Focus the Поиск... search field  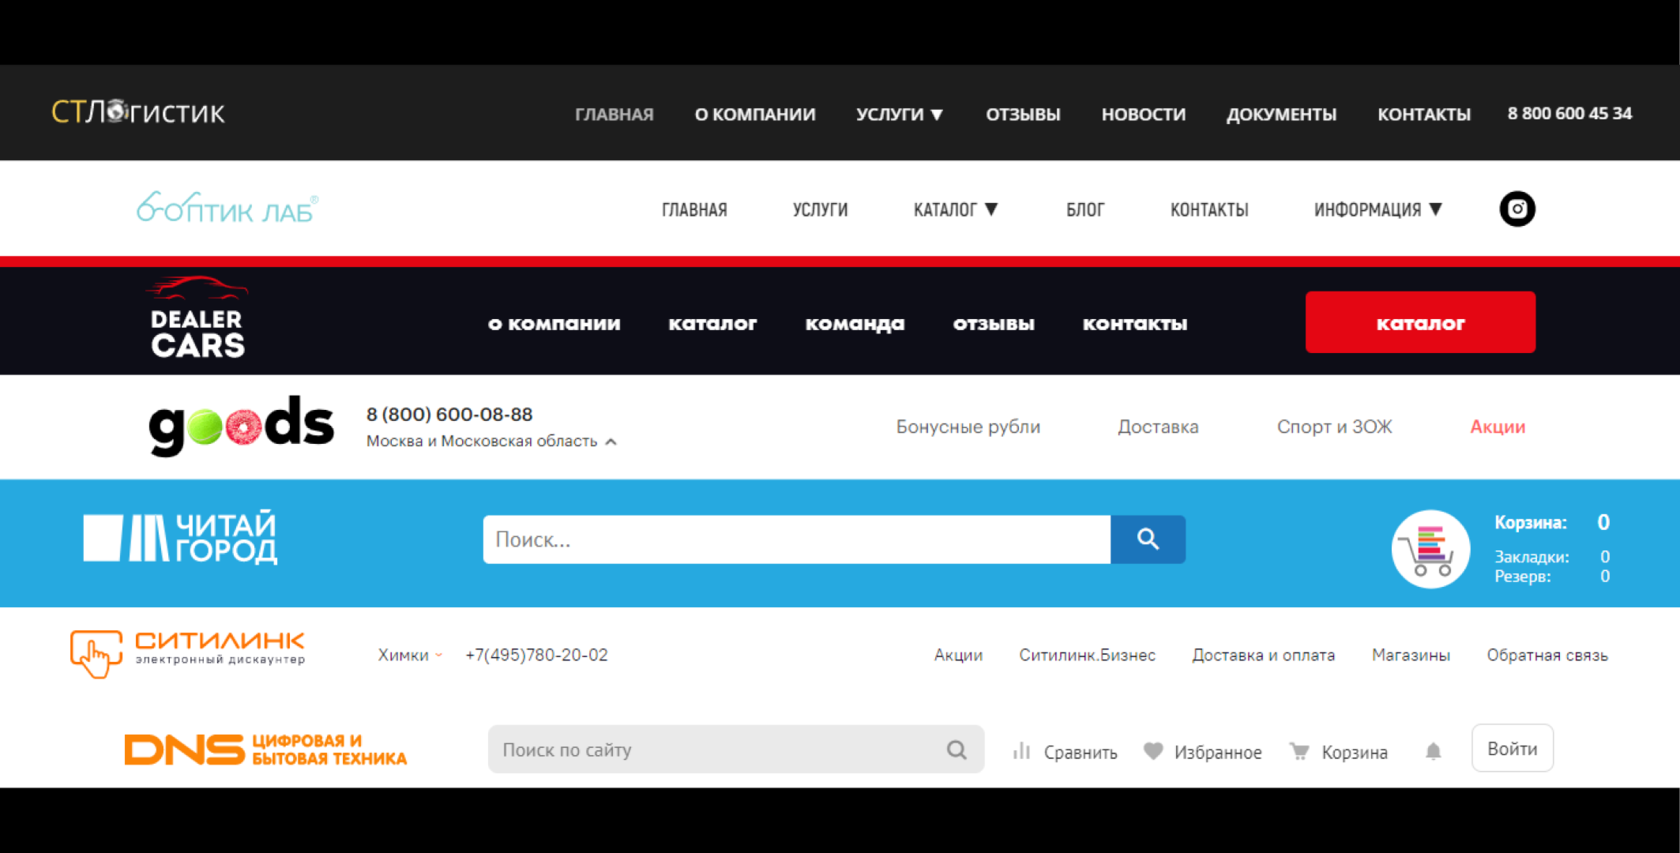(x=797, y=539)
